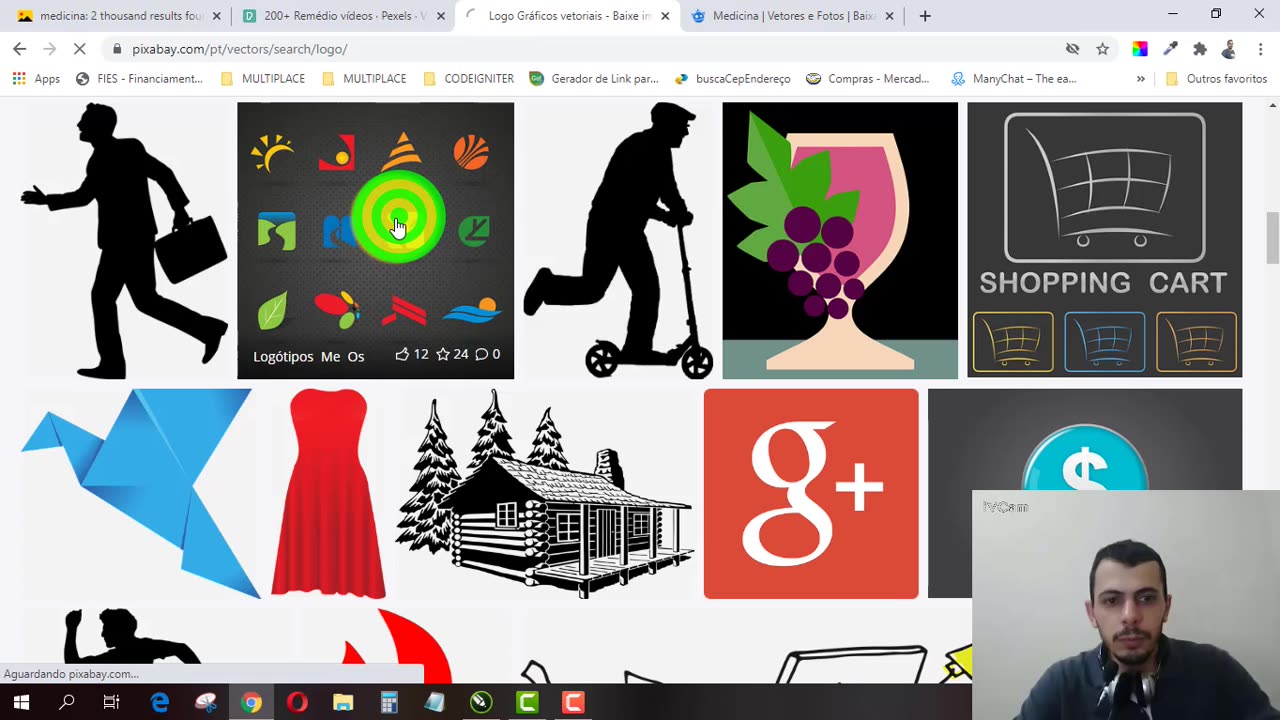Favorite the logos image with star icon
Viewport: 1280px width, 720px height.
(x=452, y=354)
